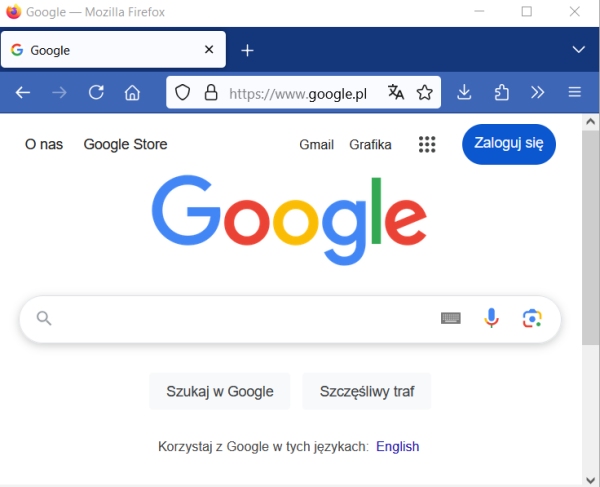
Task: Click the tracking protection shield icon
Action: [x=183, y=93]
